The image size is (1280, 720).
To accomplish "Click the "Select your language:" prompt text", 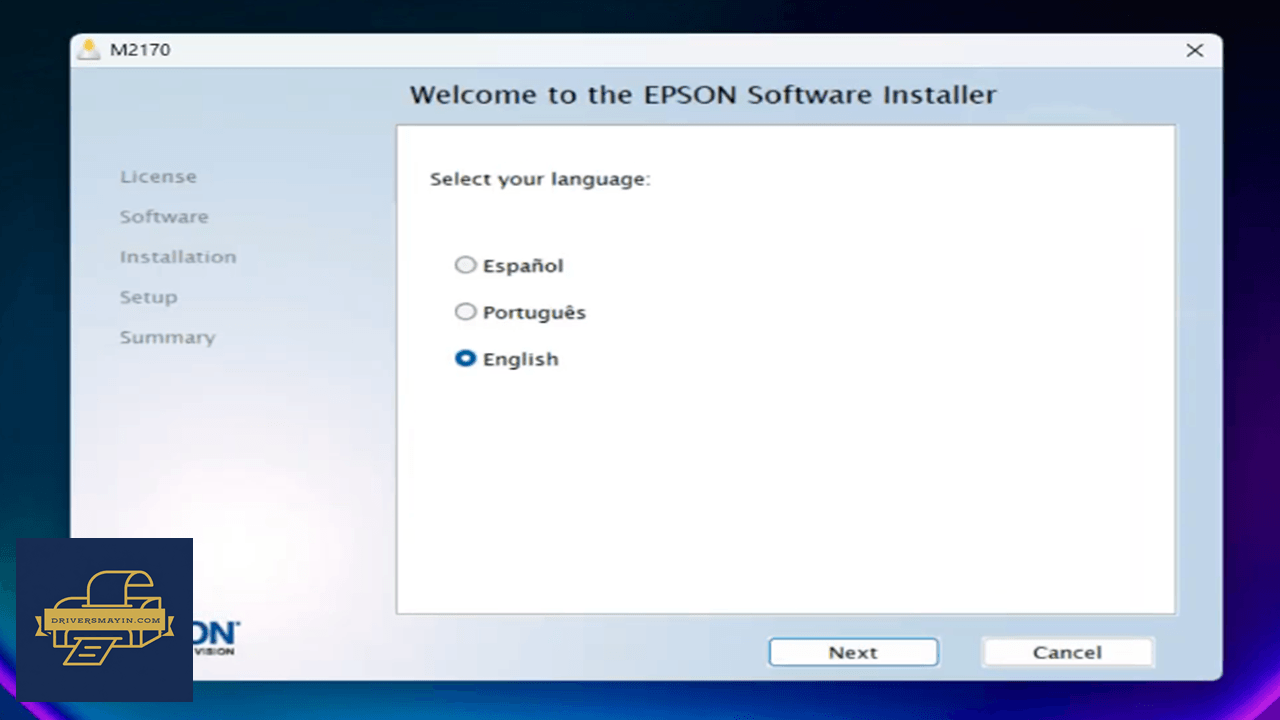I will point(540,180).
